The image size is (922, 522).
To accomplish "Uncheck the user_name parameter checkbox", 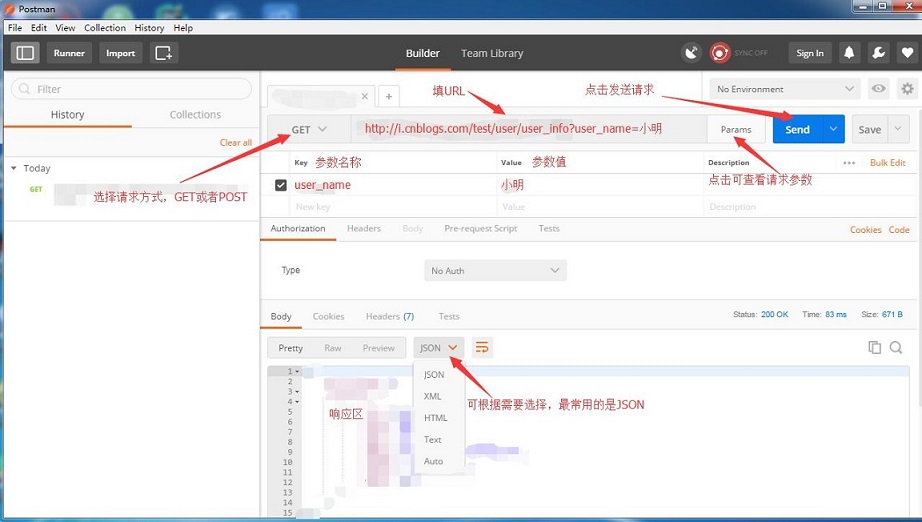I will (280, 185).
